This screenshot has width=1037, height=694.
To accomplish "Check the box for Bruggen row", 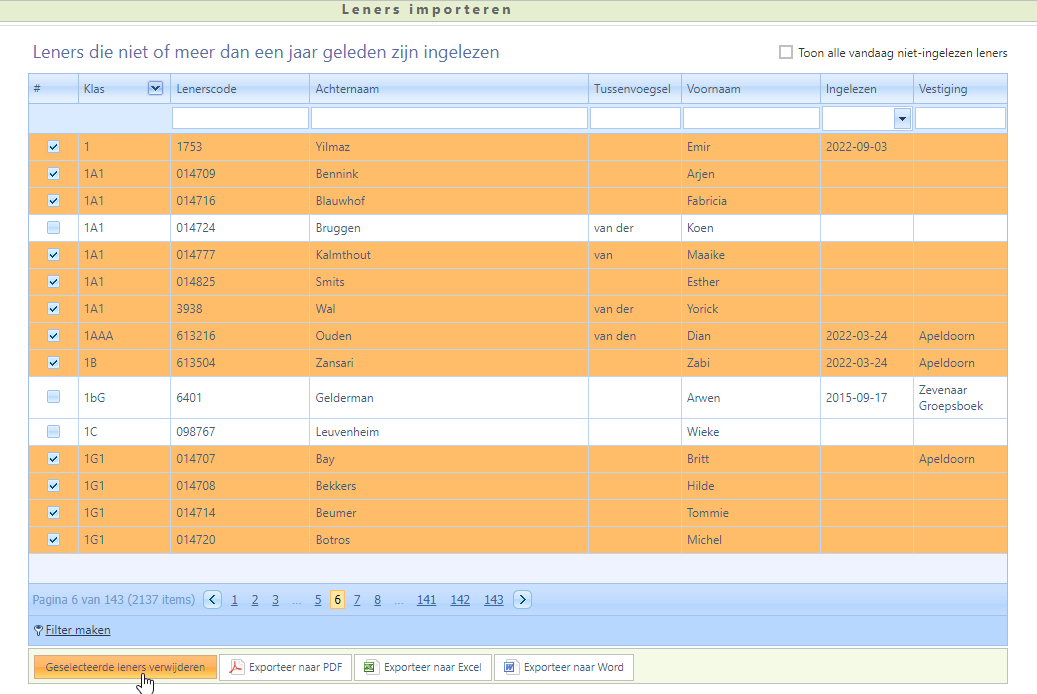I will (54, 228).
